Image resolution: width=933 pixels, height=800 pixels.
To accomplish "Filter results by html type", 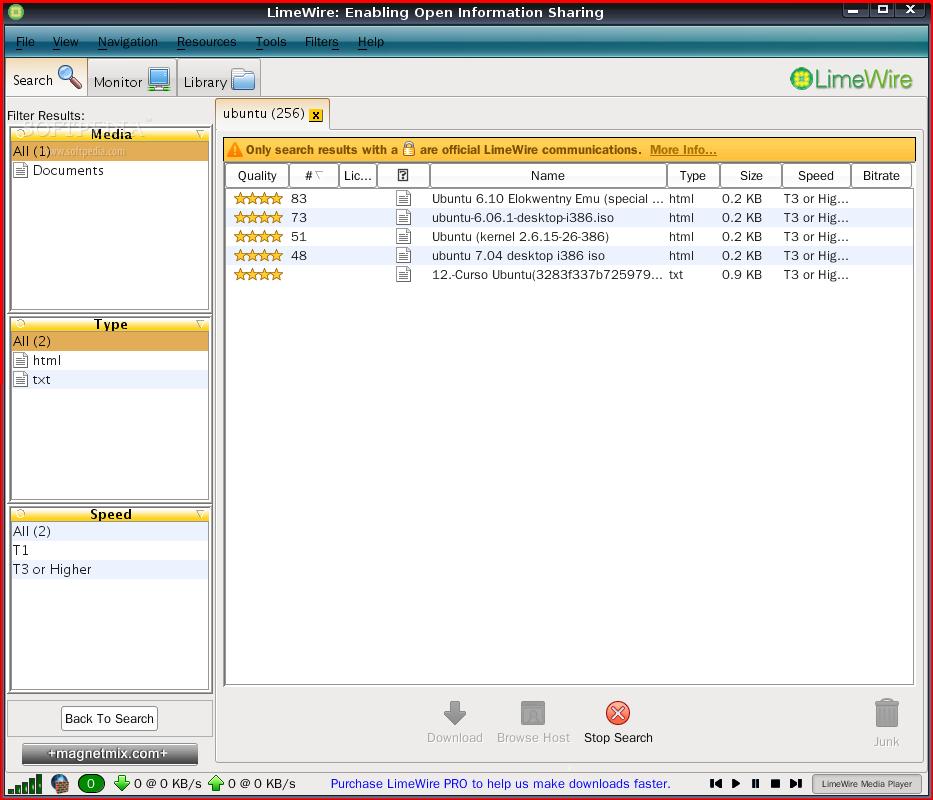I will (110, 360).
